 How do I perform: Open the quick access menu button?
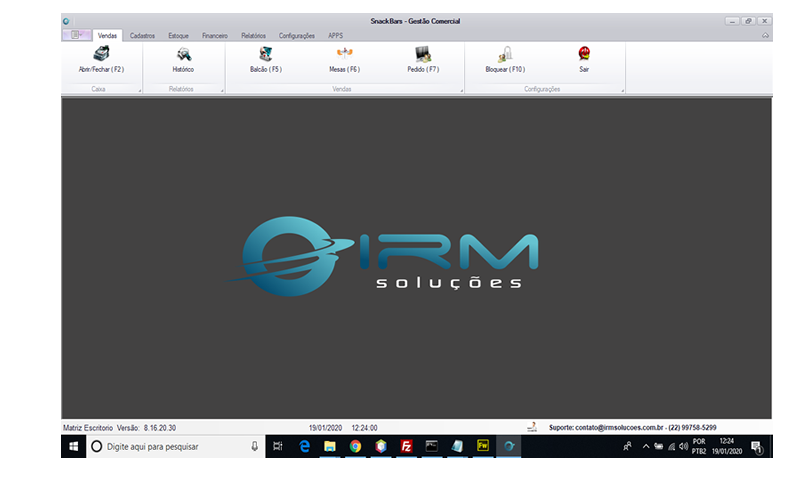(x=77, y=35)
